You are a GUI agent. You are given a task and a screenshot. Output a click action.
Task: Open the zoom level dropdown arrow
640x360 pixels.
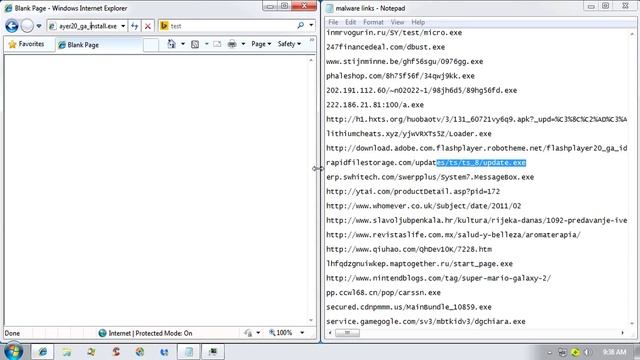click(302, 333)
